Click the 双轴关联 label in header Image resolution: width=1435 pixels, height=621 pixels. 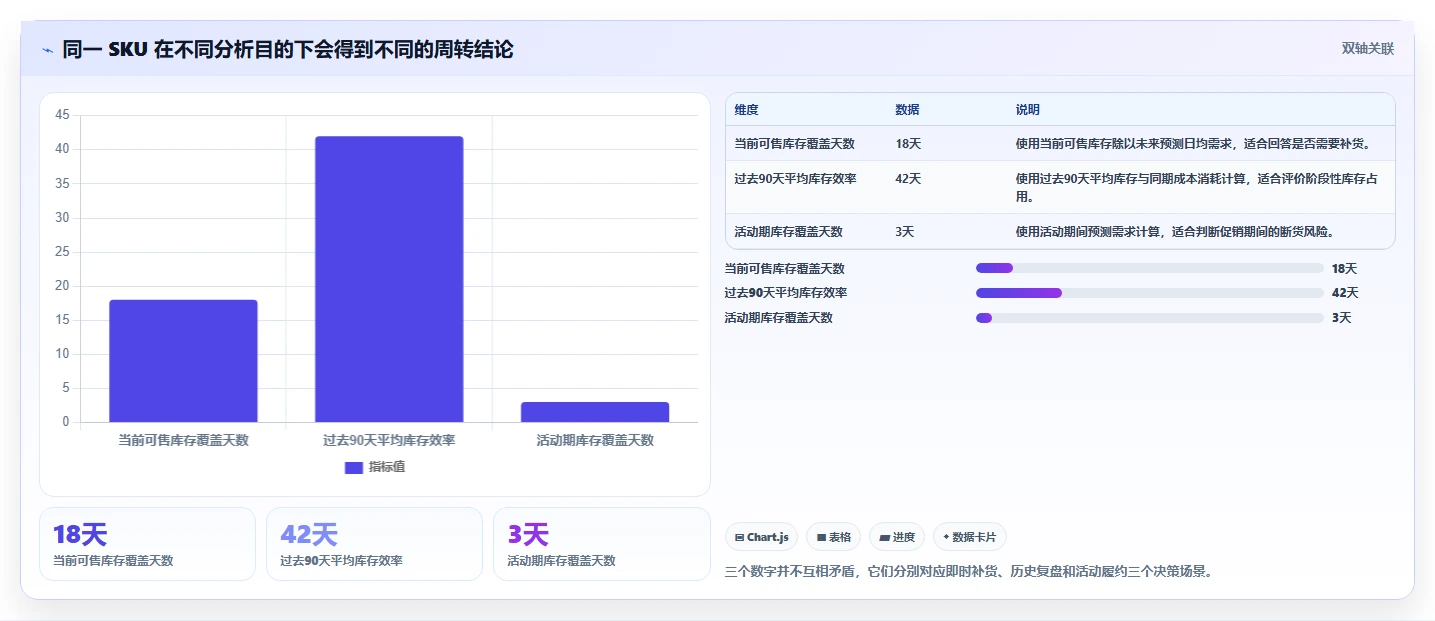click(1367, 48)
